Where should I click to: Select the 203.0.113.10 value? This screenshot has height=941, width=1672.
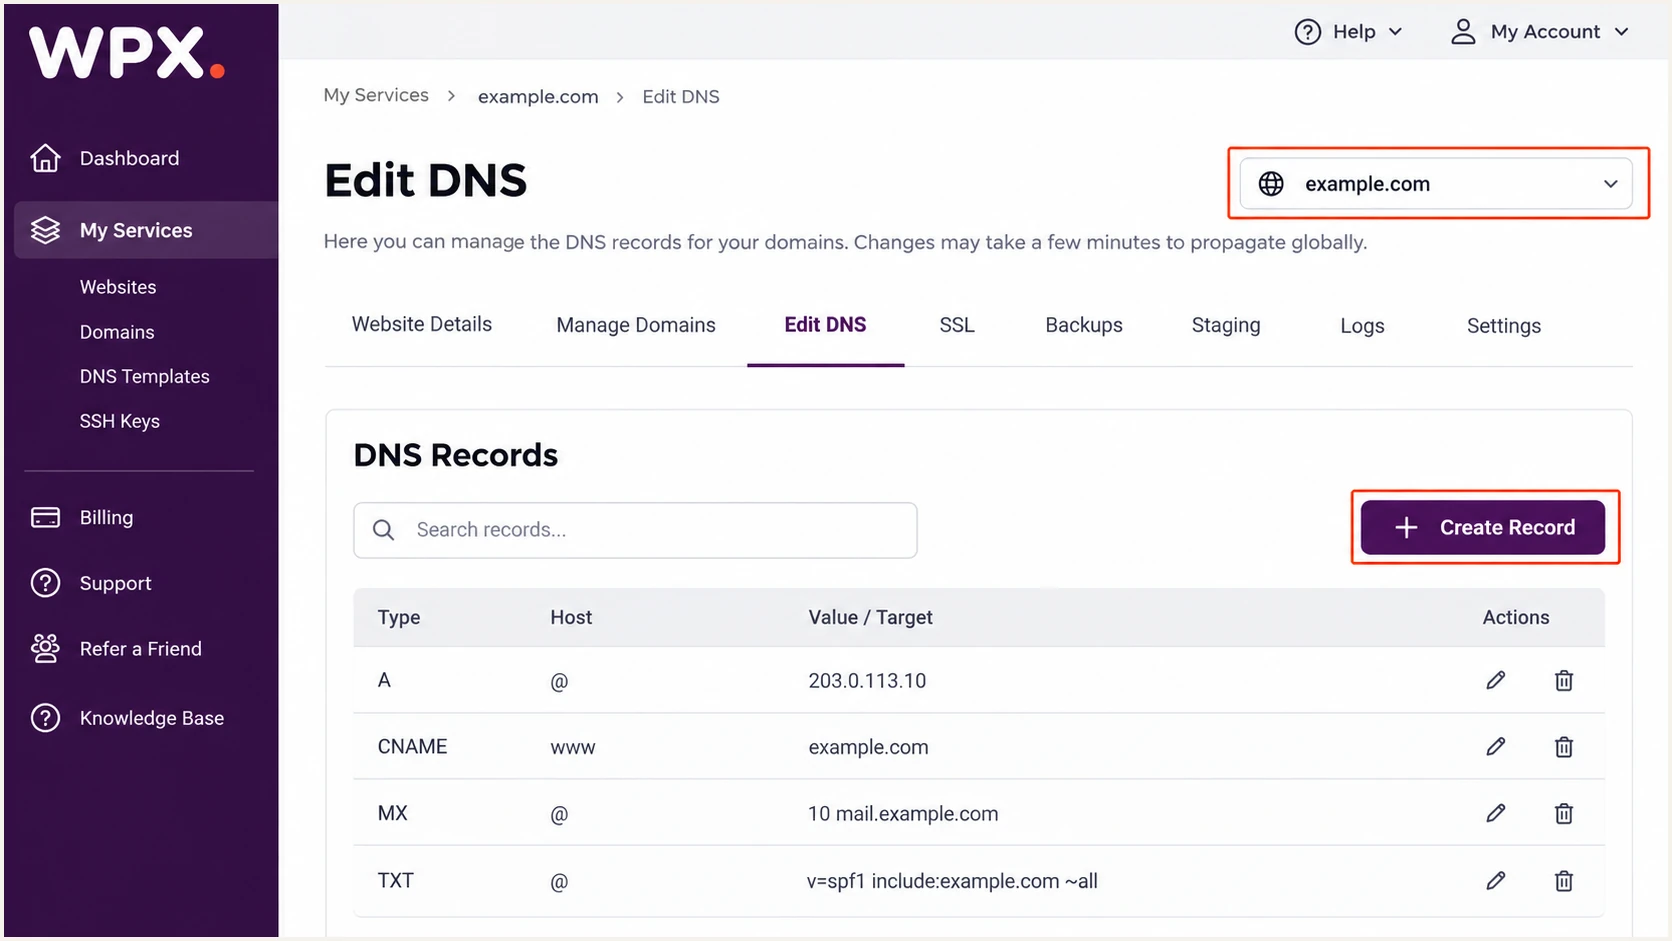tap(867, 681)
